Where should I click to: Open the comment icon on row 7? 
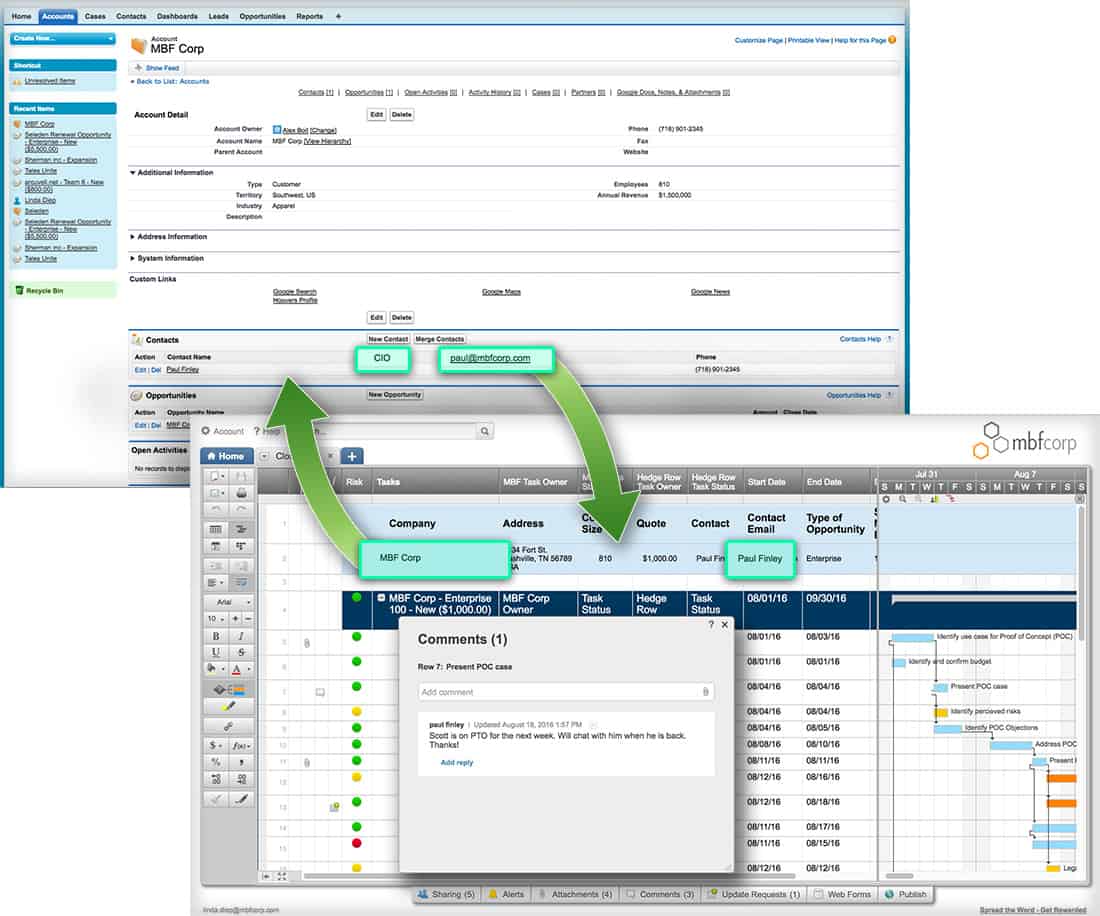click(320, 692)
